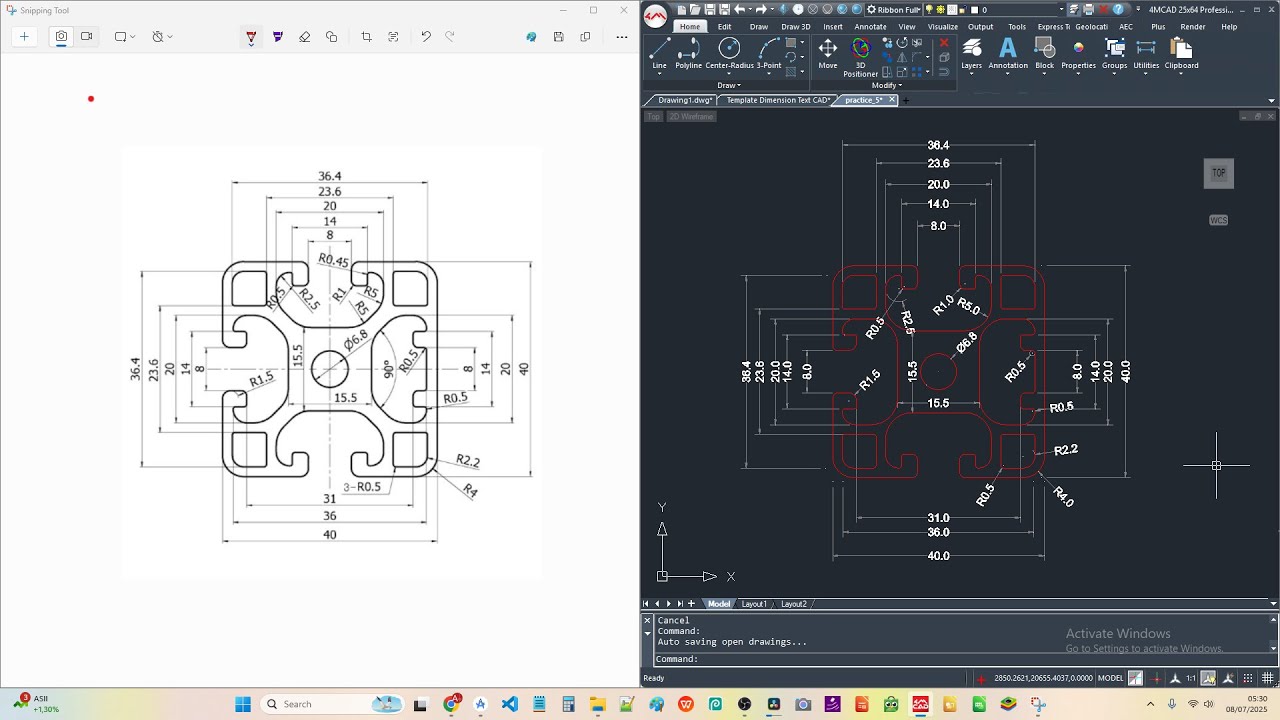The width and height of the screenshot is (1280, 720).
Task: Toggle the highlighter pen in Snipping Tool
Action: coord(278,37)
